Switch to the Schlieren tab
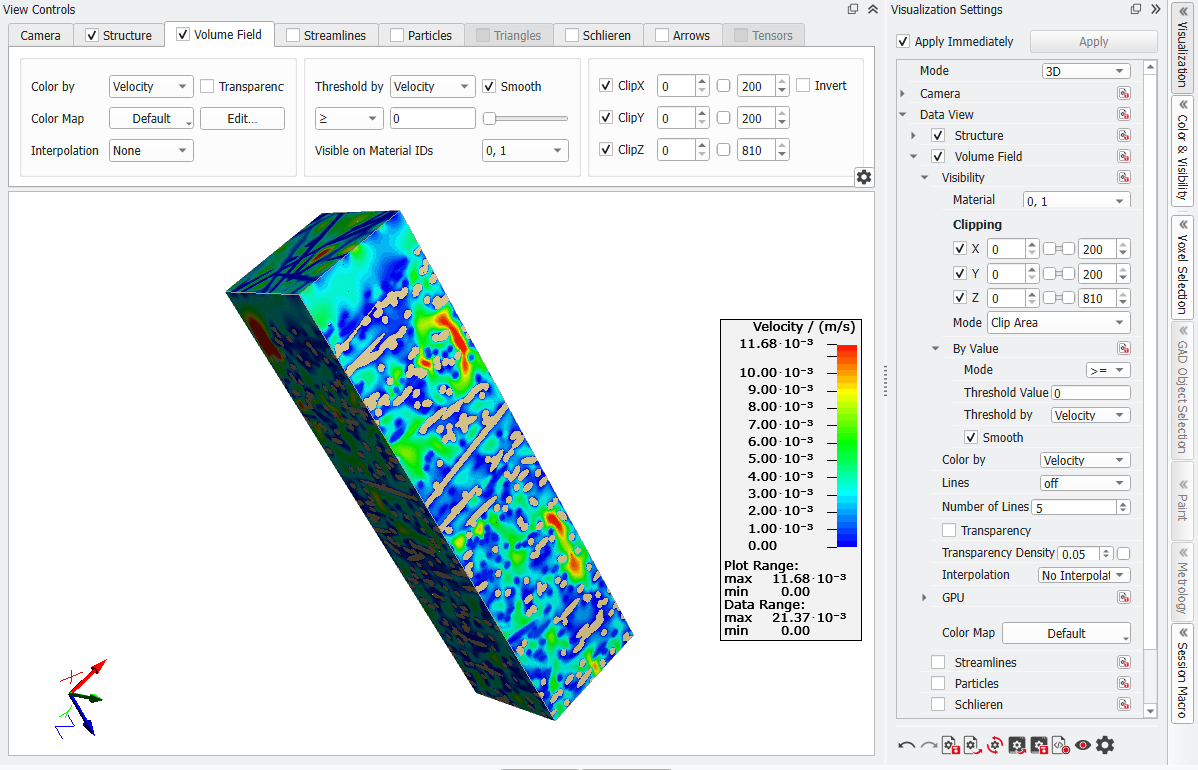This screenshot has width=1198, height=770. pyautogui.click(x=598, y=35)
